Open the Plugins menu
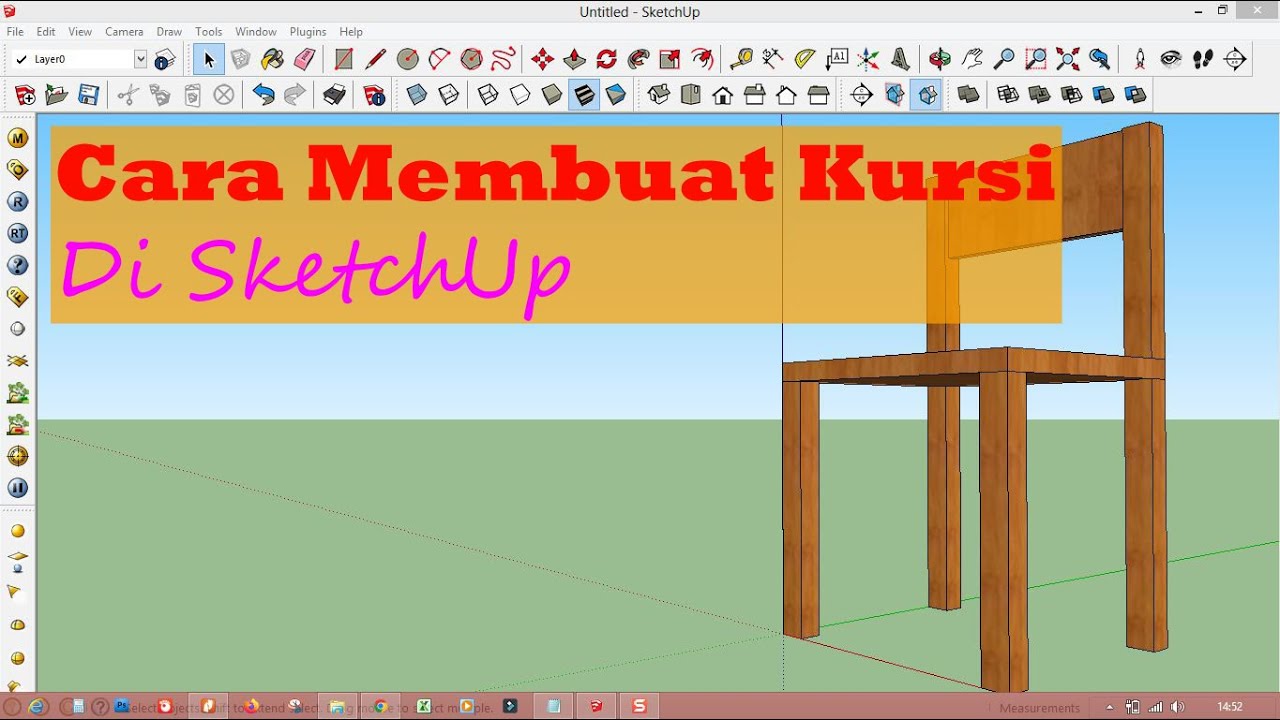The width and height of the screenshot is (1280, 720). pos(307,32)
